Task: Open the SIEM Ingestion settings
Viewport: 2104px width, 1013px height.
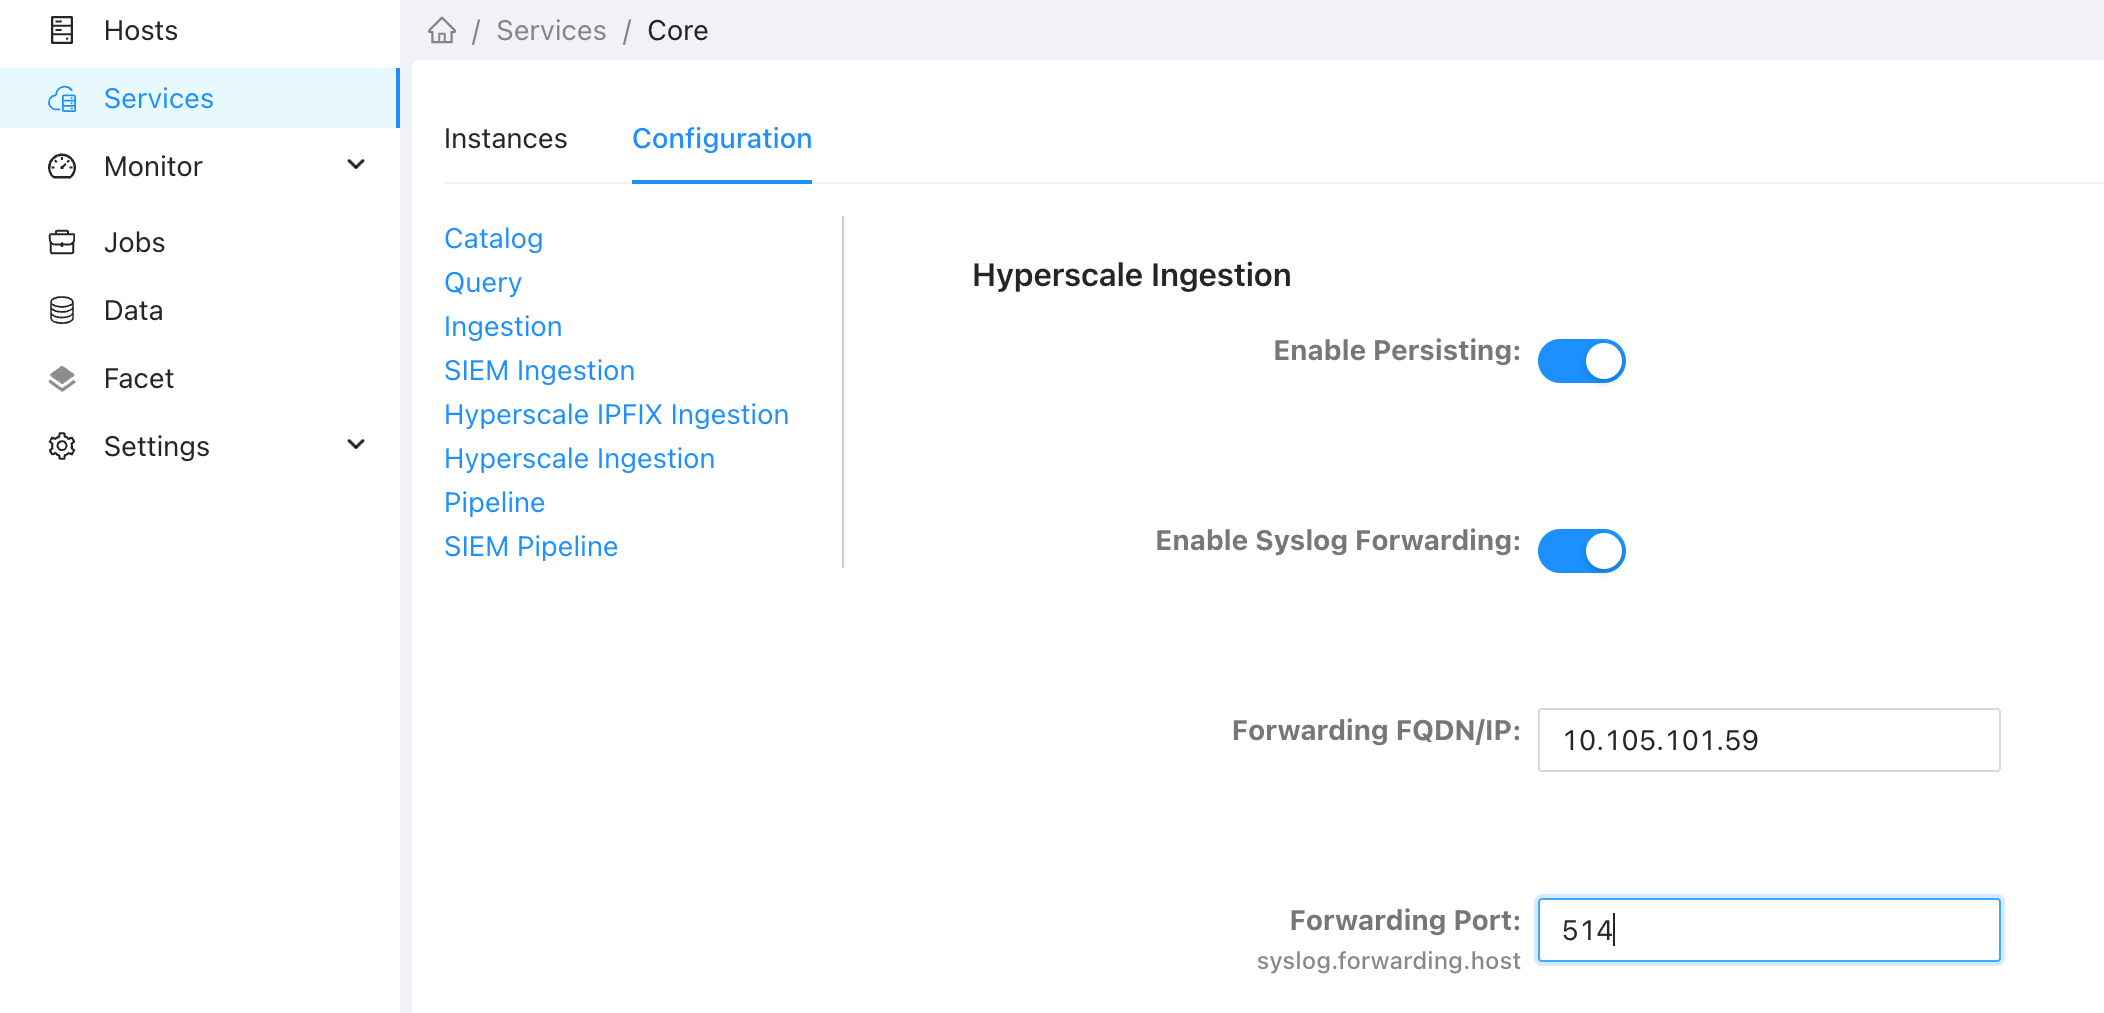Action: click(539, 370)
